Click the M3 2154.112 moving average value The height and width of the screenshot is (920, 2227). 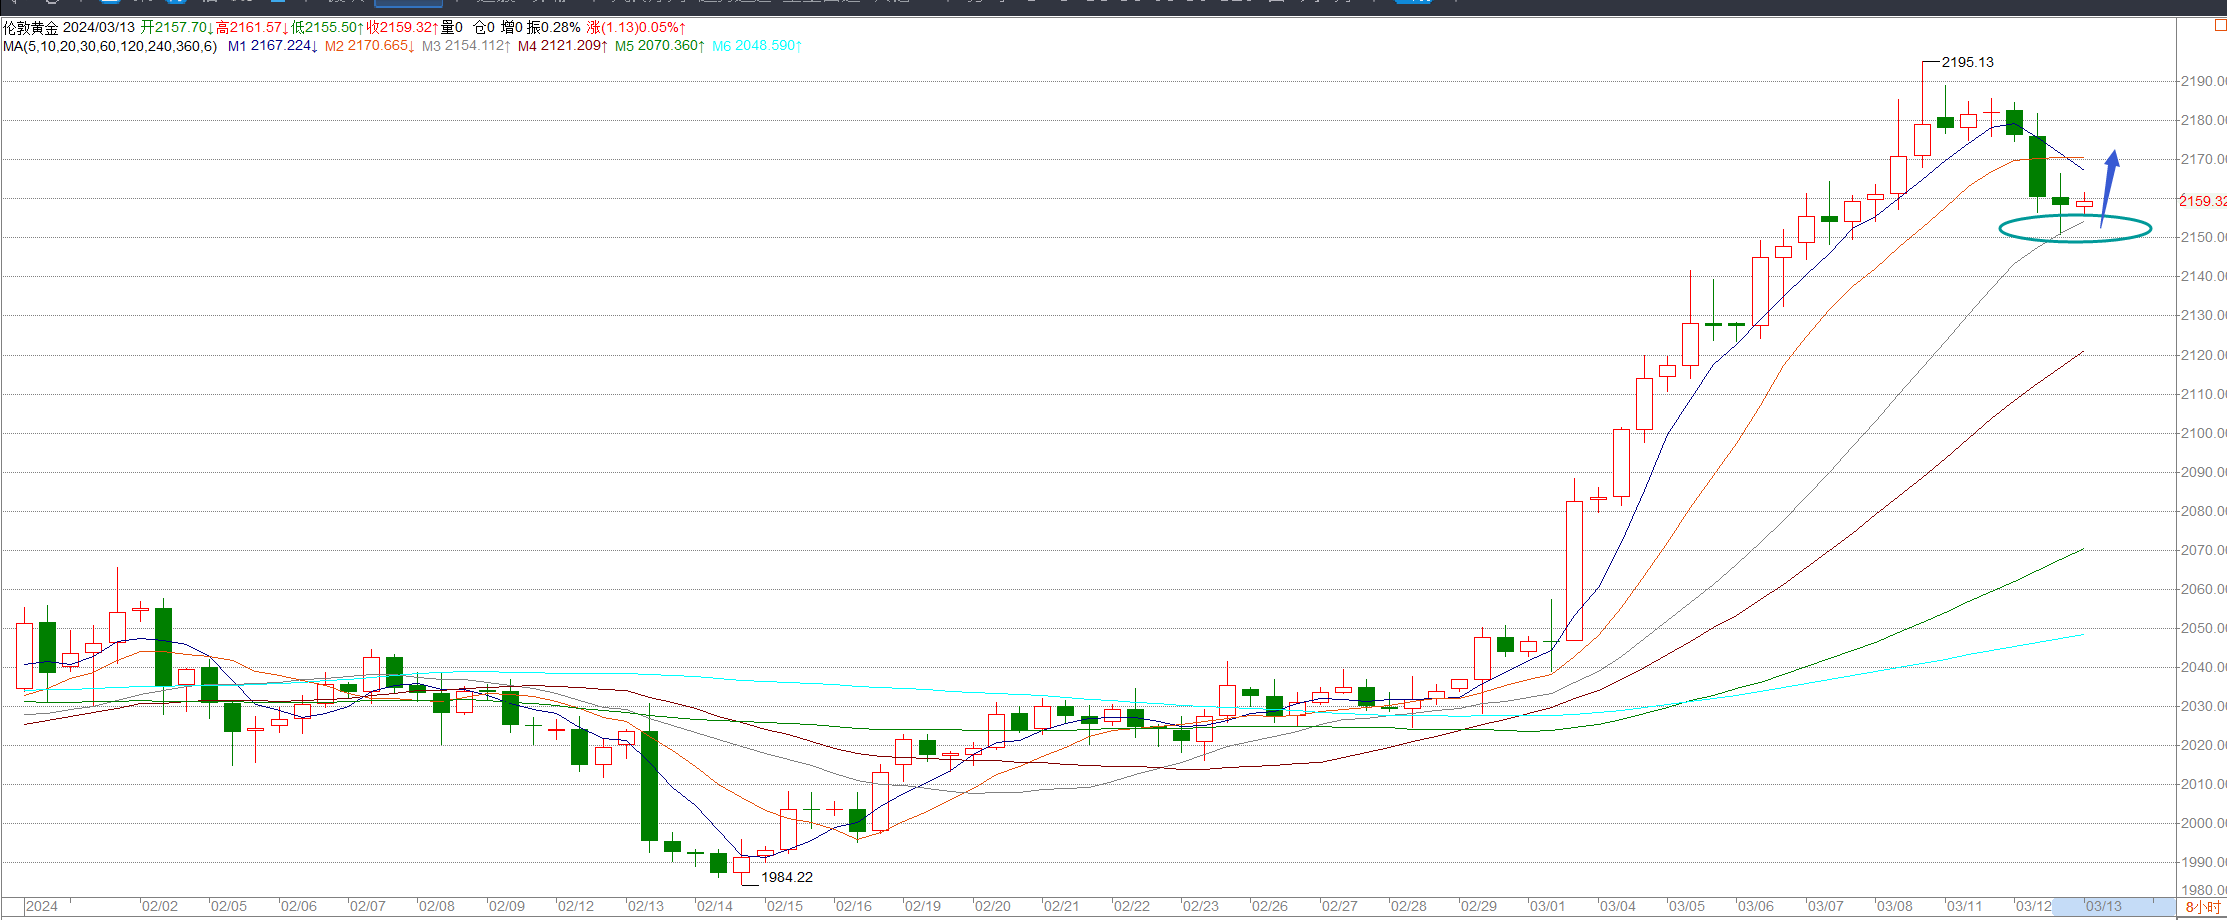[x=466, y=46]
